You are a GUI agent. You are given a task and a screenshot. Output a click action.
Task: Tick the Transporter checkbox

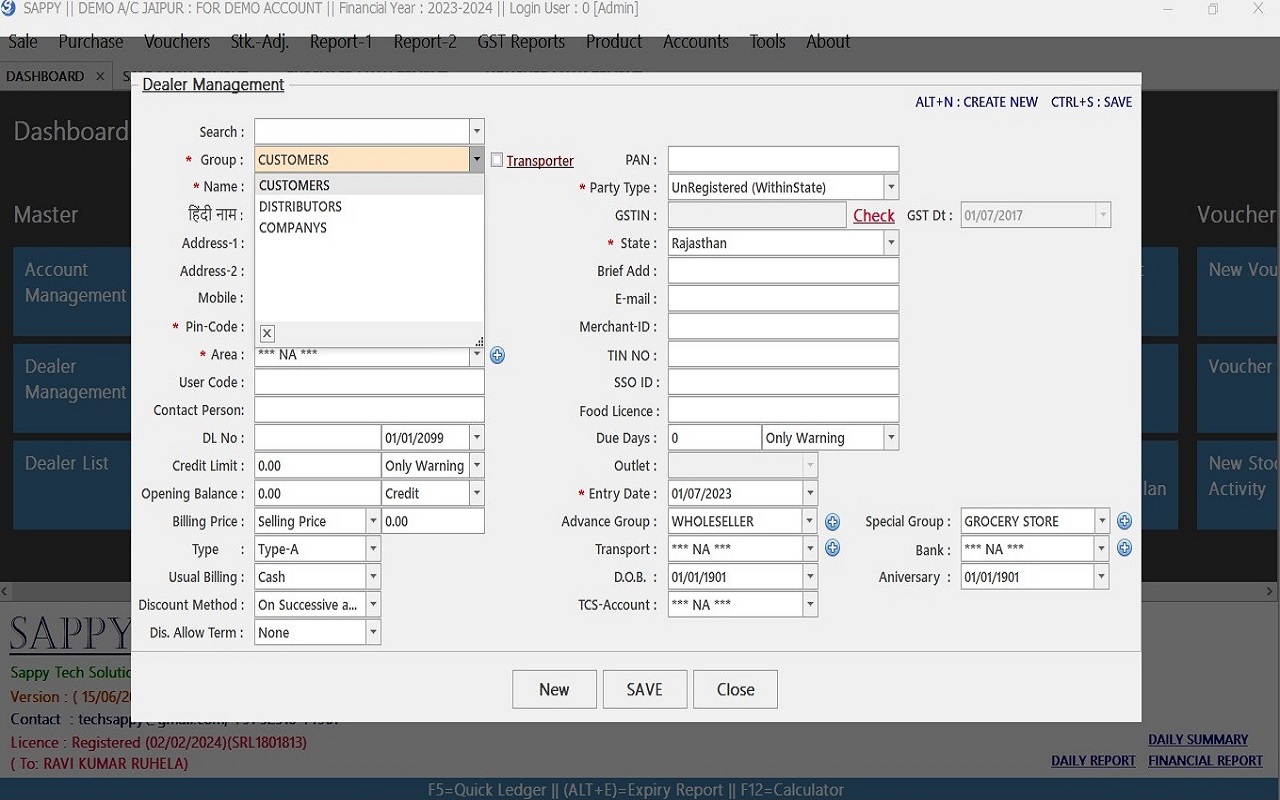point(497,160)
